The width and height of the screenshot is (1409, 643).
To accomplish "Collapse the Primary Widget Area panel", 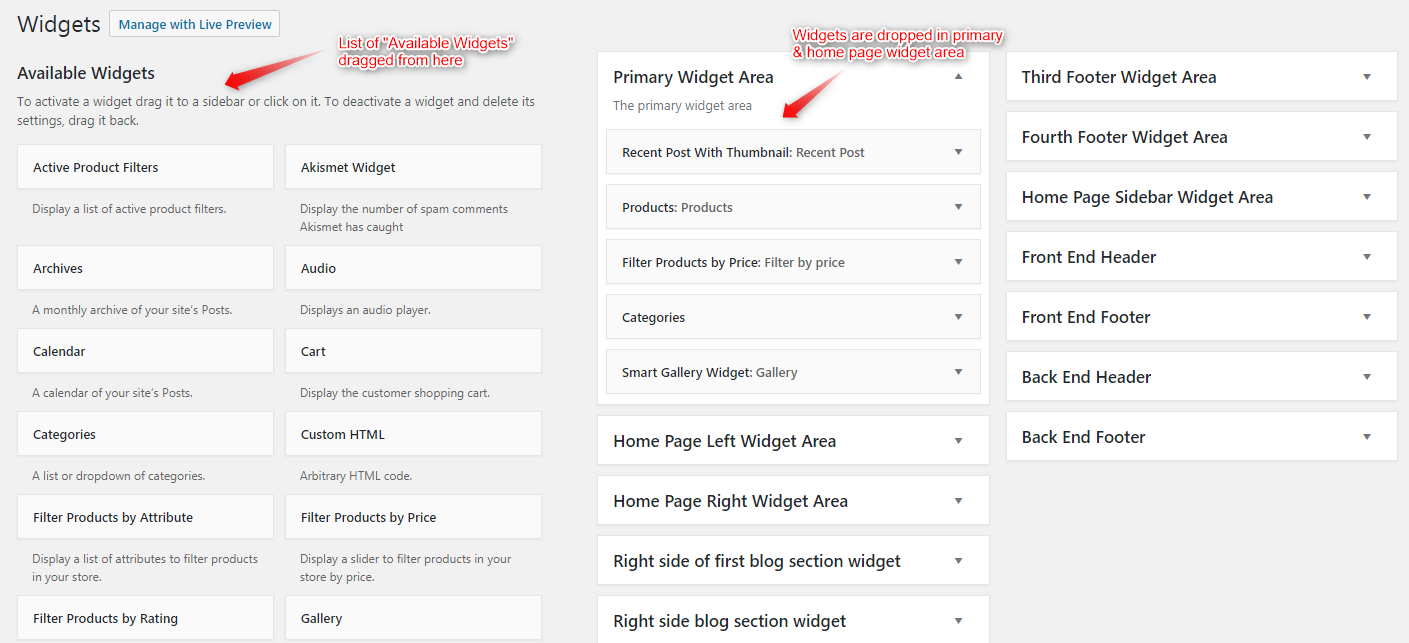I will pyautogui.click(x=958, y=77).
